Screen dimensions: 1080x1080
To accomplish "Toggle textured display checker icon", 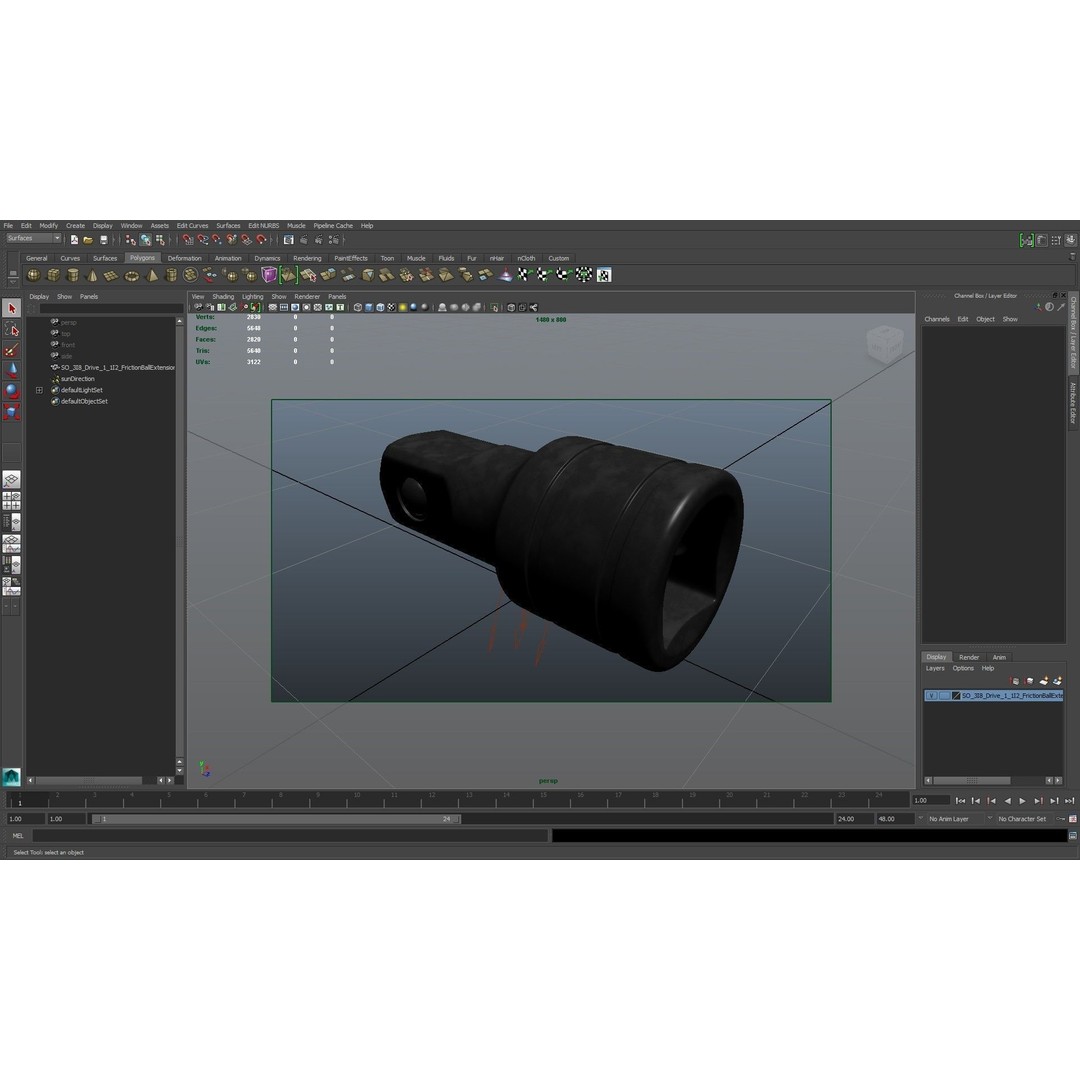I will pos(391,307).
